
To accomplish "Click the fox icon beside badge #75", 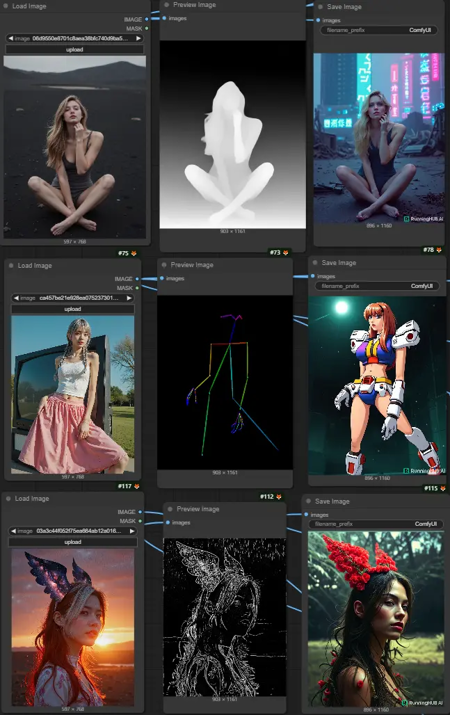I will coord(134,253).
